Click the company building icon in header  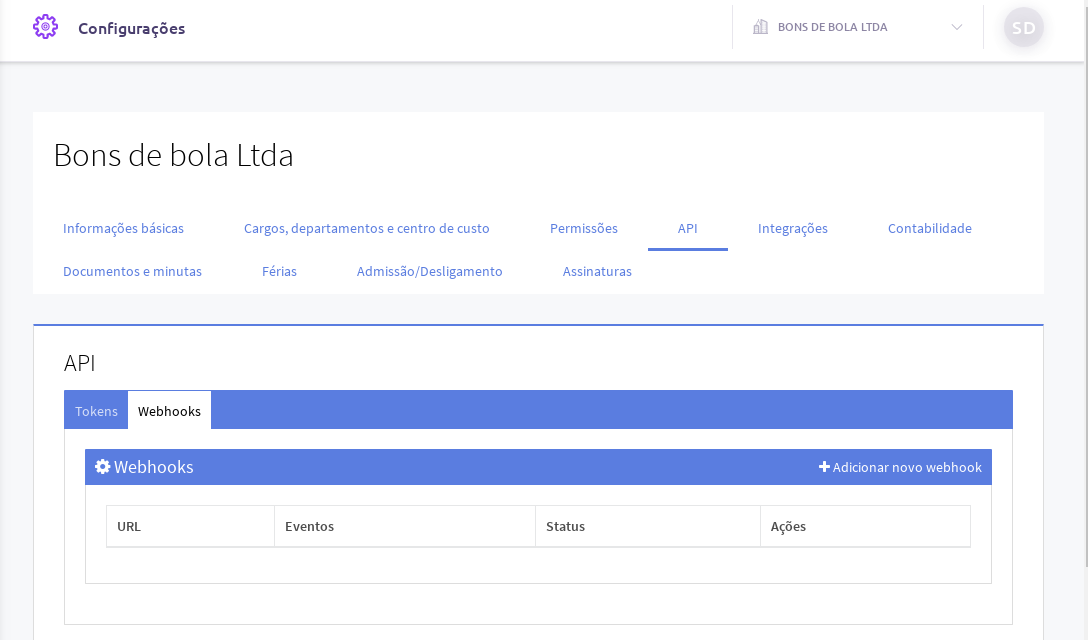[x=760, y=27]
